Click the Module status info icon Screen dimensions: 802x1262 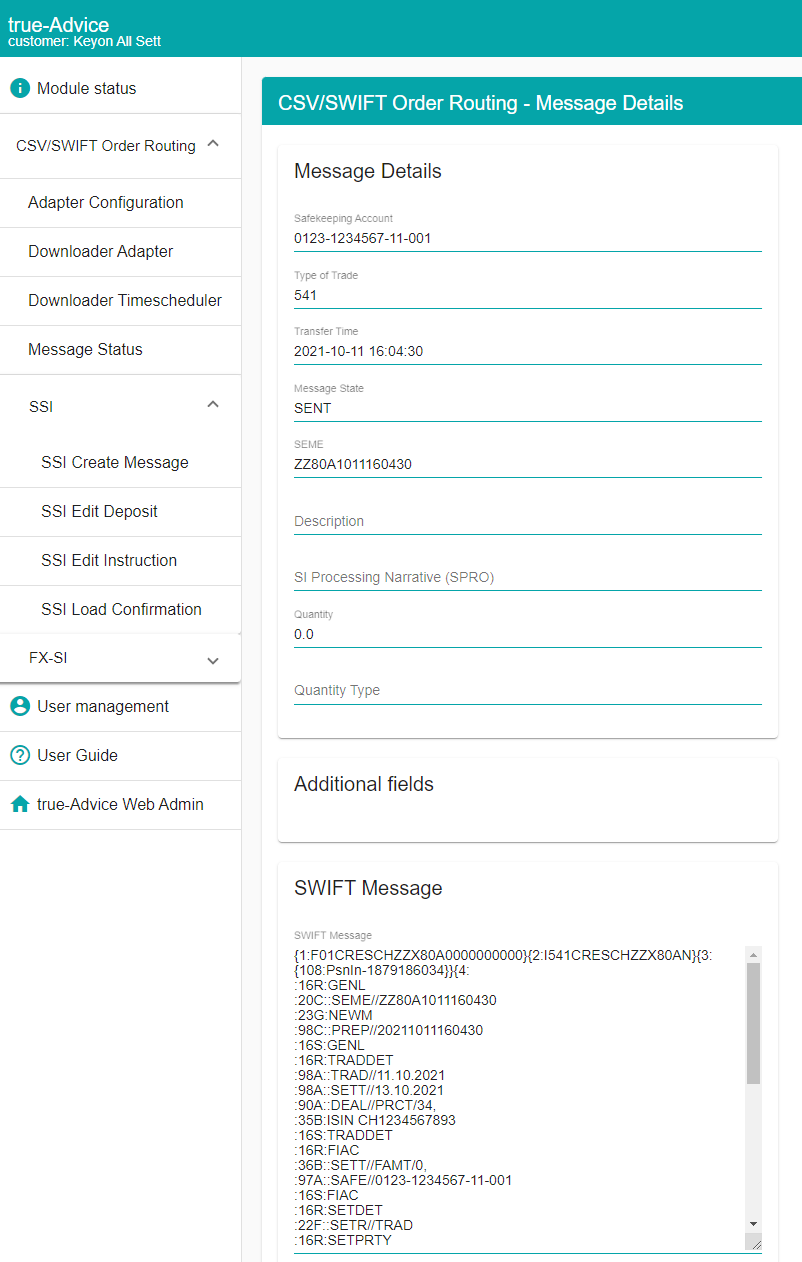coord(20,88)
